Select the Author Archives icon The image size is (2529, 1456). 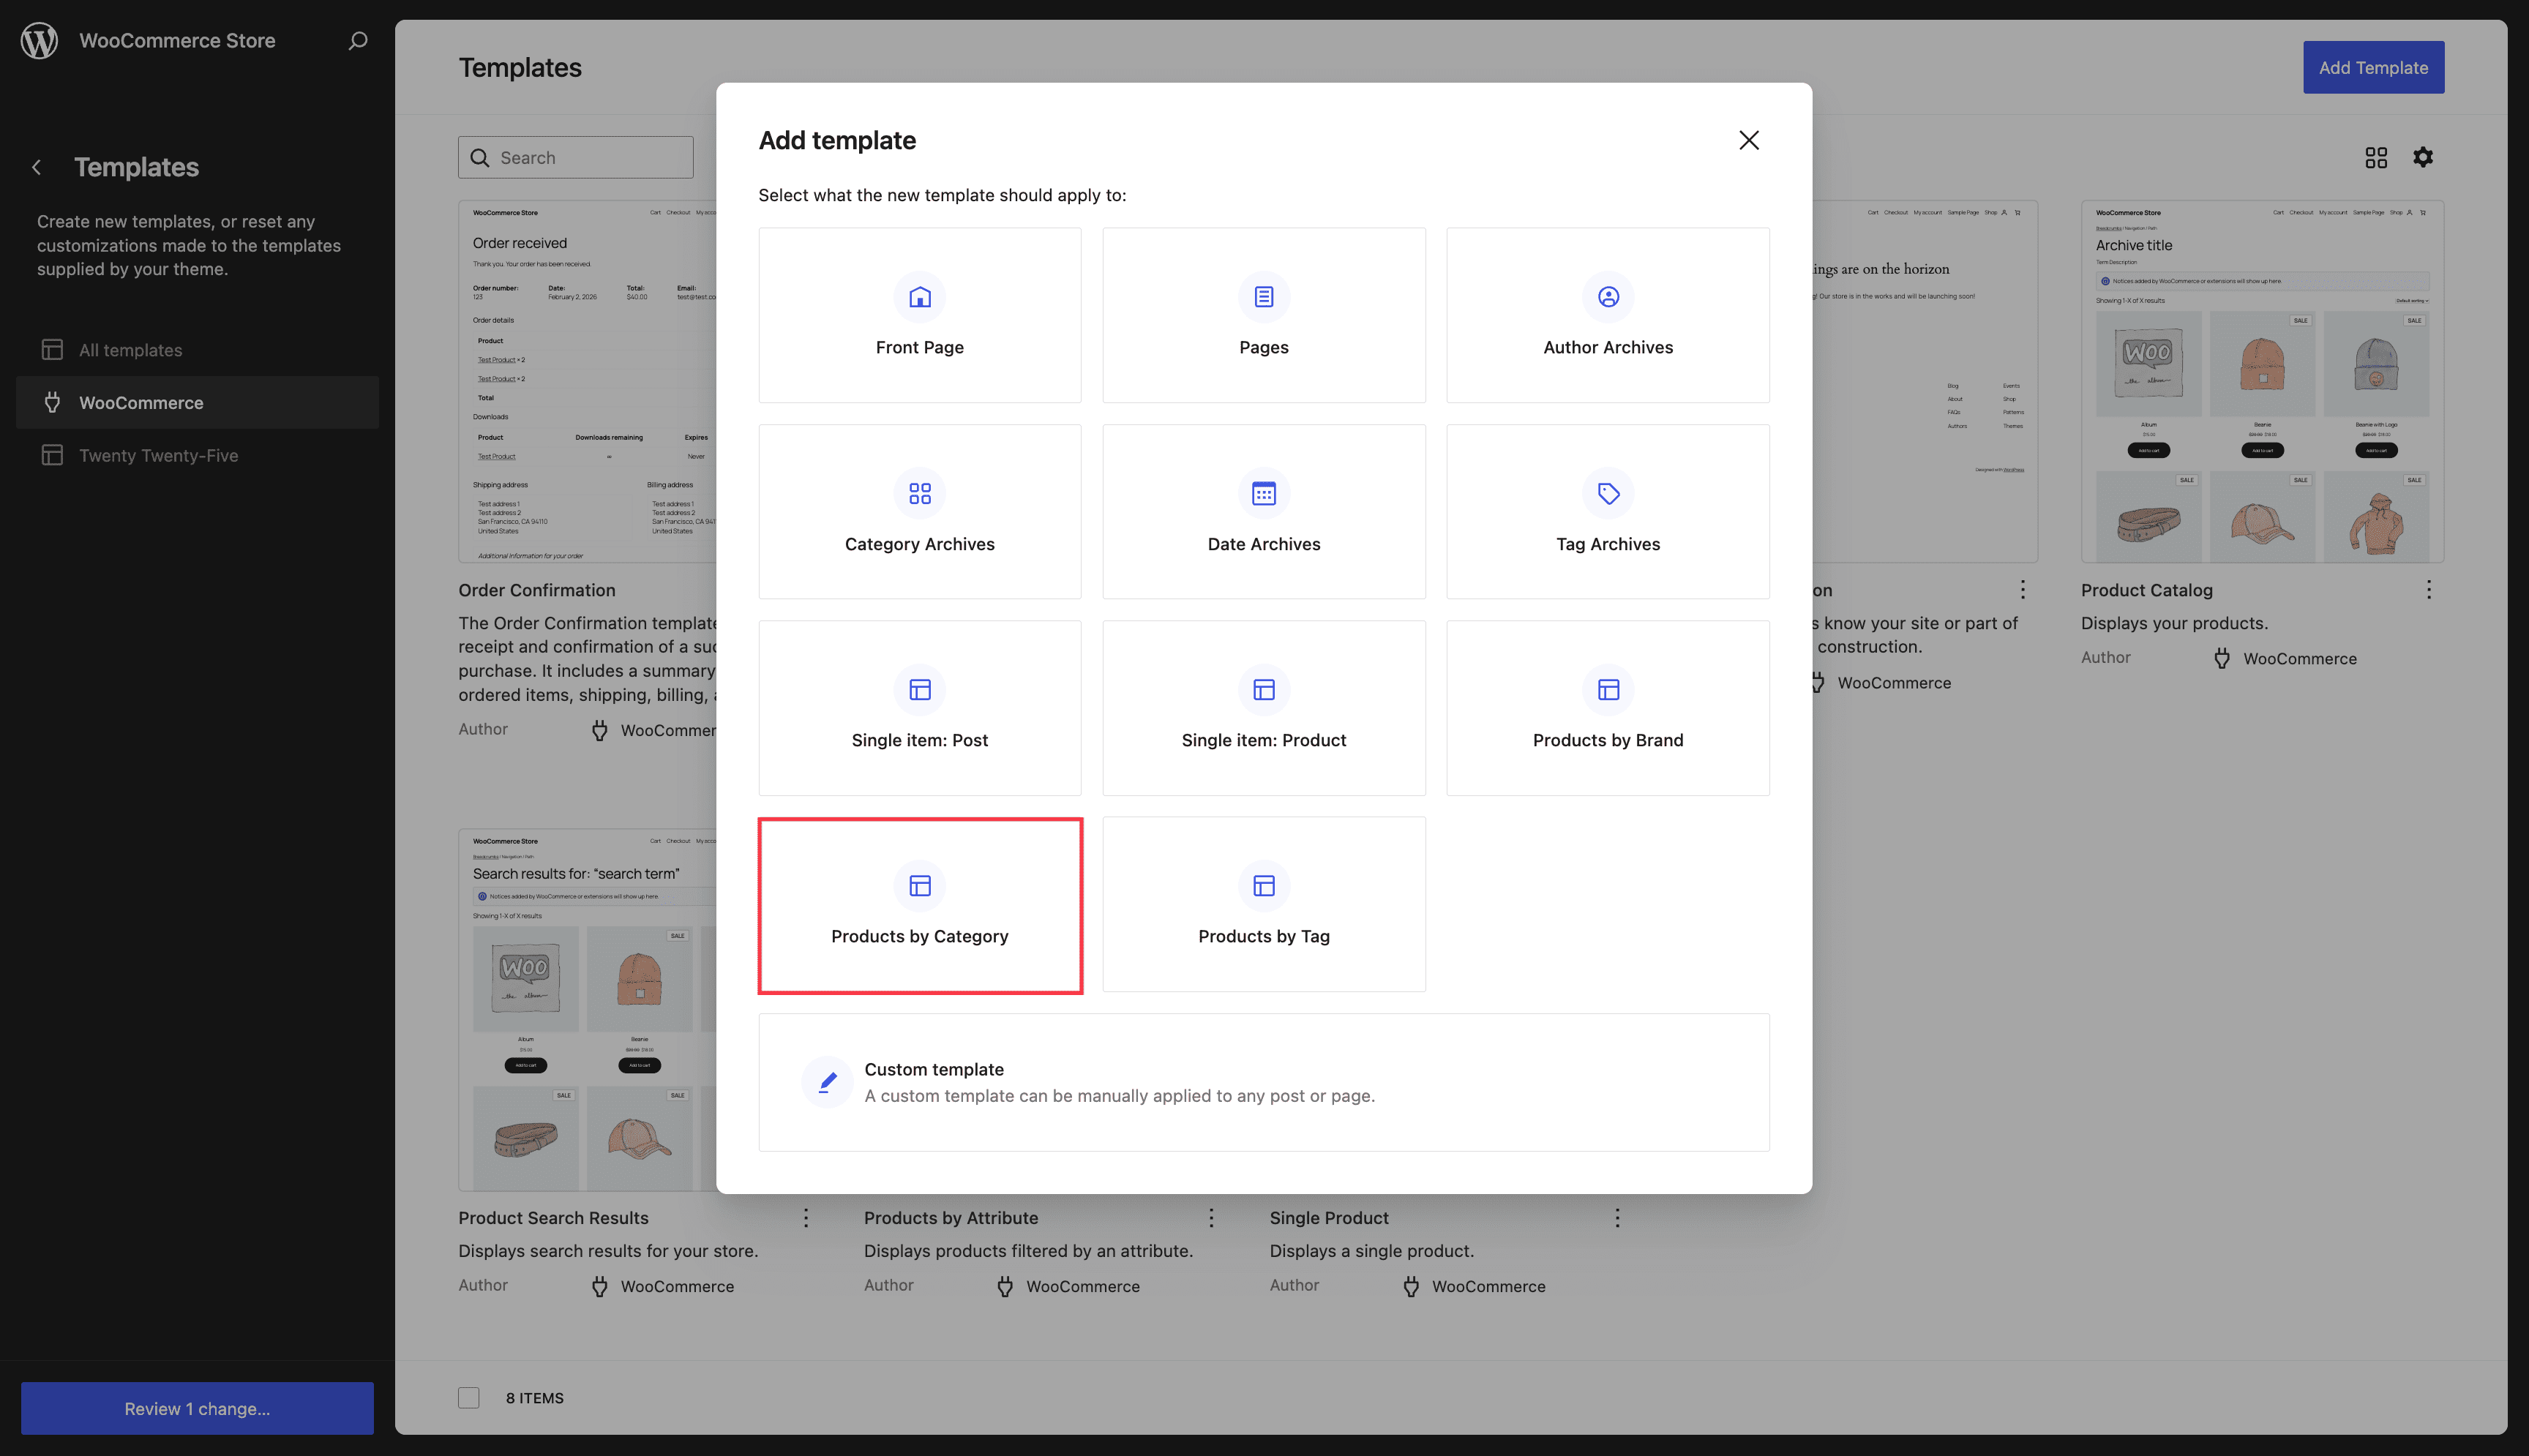point(1606,297)
